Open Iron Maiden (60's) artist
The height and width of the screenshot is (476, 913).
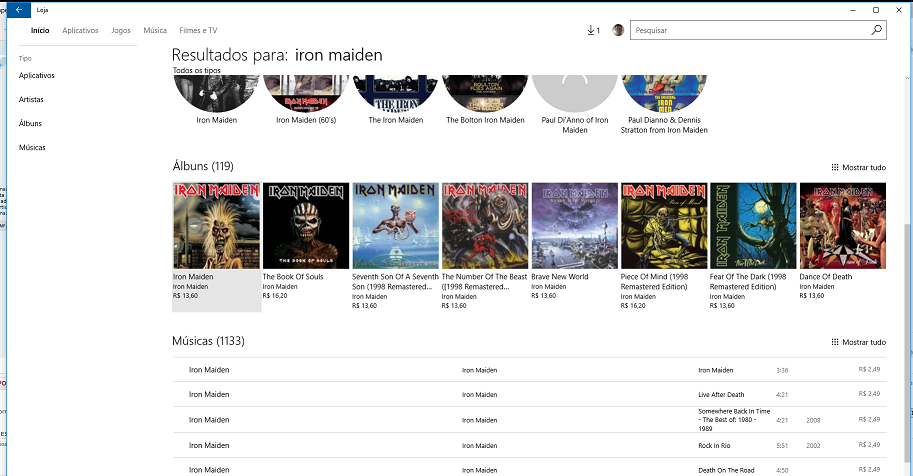(306, 93)
